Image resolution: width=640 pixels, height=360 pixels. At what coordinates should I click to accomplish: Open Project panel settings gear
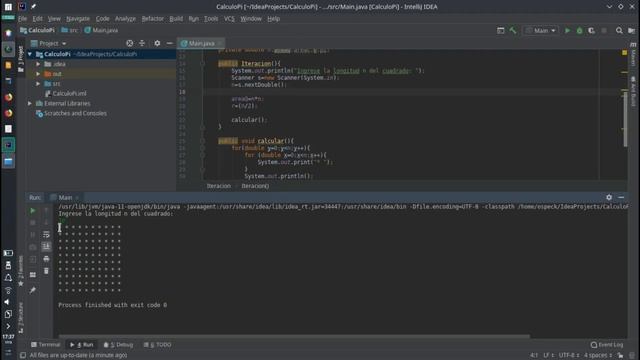(157, 43)
